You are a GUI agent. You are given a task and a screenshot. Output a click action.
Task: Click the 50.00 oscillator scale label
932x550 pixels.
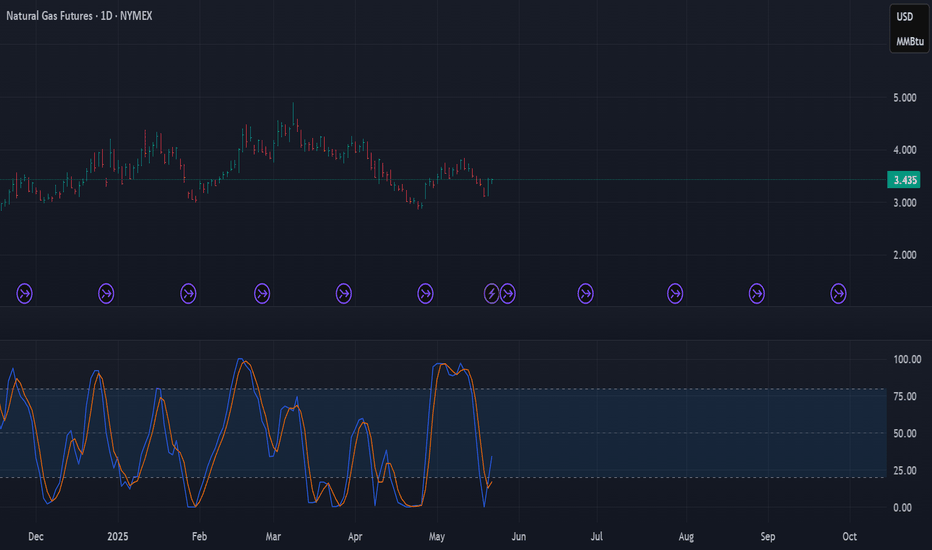[x=905, y=433]
